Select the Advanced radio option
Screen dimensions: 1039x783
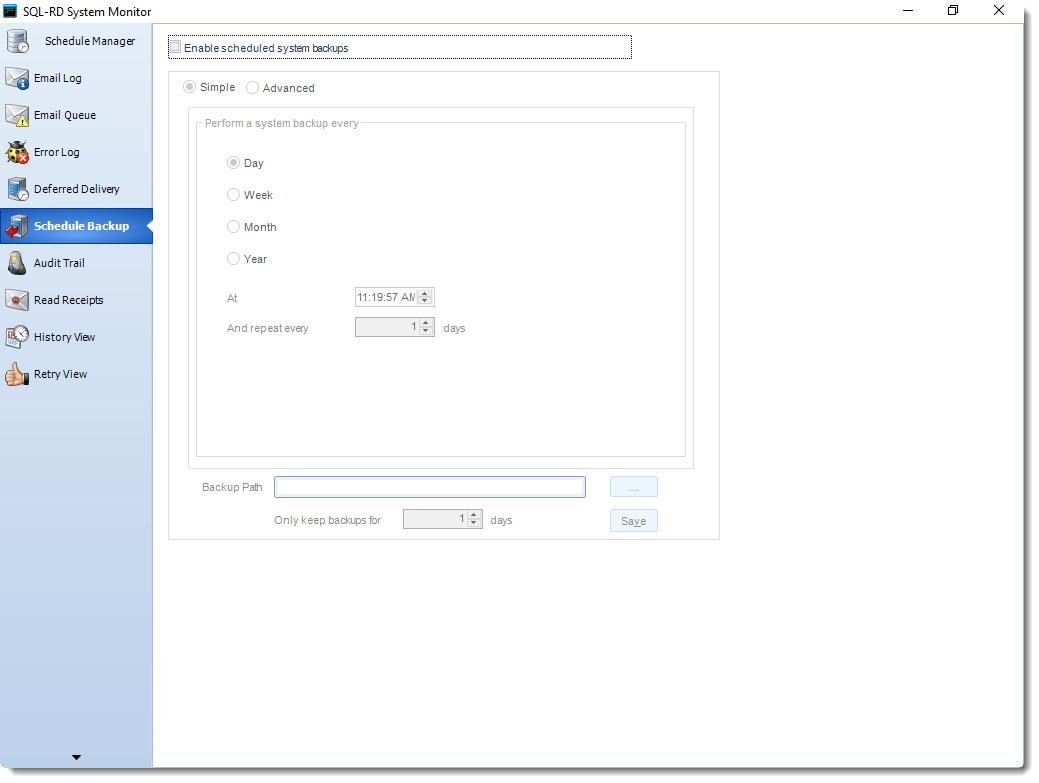(x=252, y=87)
